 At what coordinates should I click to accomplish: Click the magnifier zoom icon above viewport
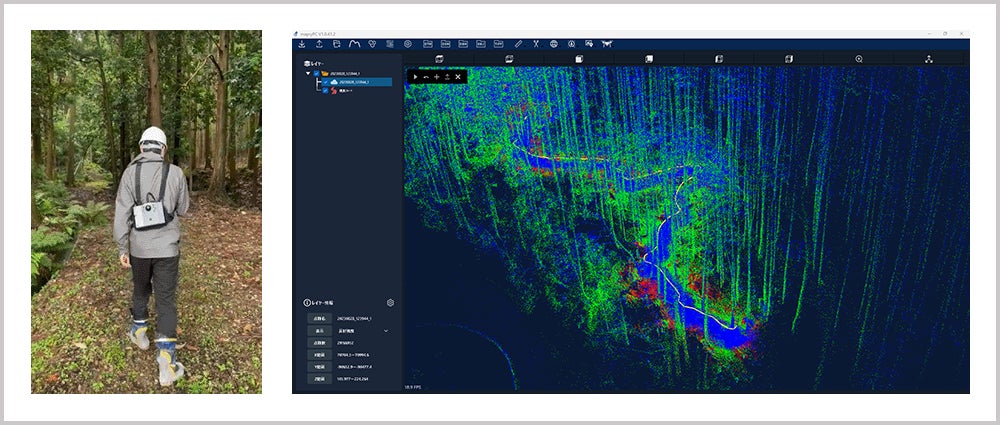click(x=859, y=59)
